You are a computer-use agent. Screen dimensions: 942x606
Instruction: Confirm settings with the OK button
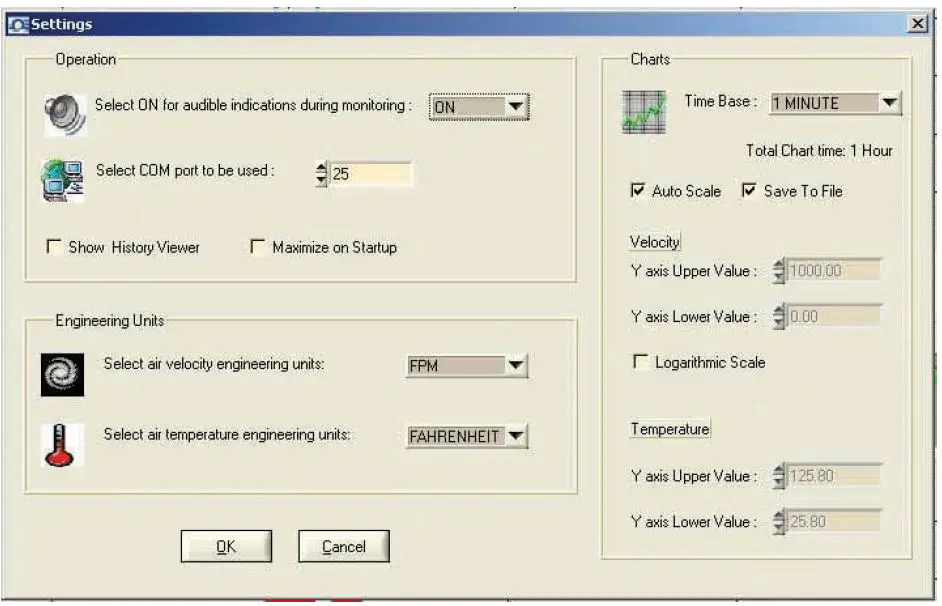[x=226, y=546]
